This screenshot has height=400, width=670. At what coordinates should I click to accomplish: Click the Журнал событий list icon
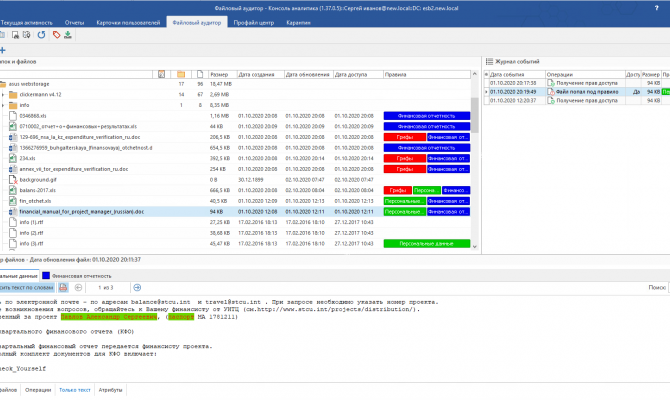pos(488,62)
